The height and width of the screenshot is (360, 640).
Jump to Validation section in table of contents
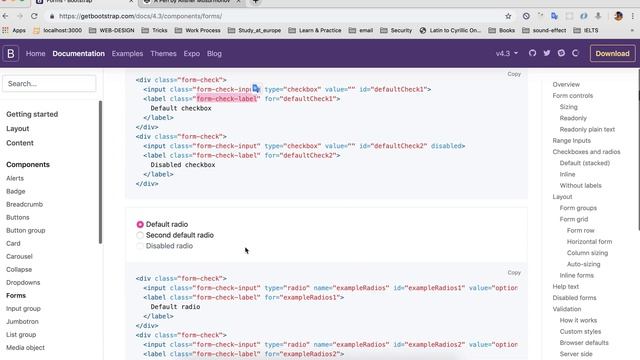coord(567,309)
